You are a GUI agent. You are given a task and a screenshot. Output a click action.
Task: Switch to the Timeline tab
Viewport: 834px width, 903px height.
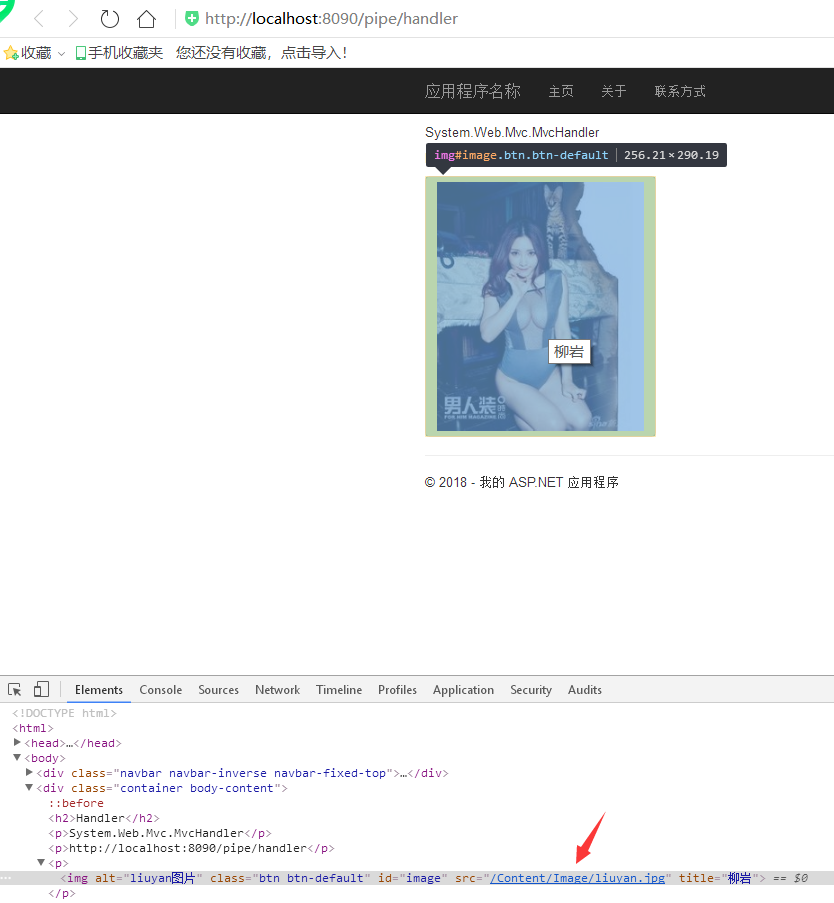(339, 690)
